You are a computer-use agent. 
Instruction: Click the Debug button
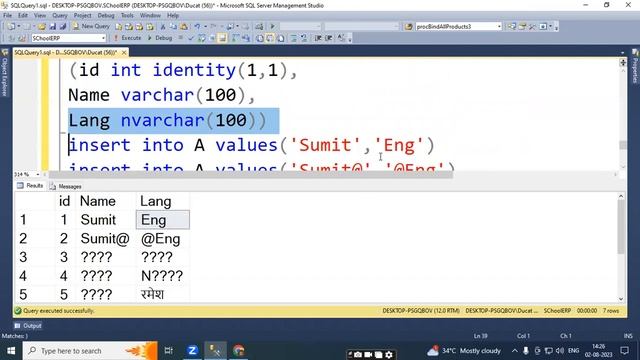click(160, 38)
